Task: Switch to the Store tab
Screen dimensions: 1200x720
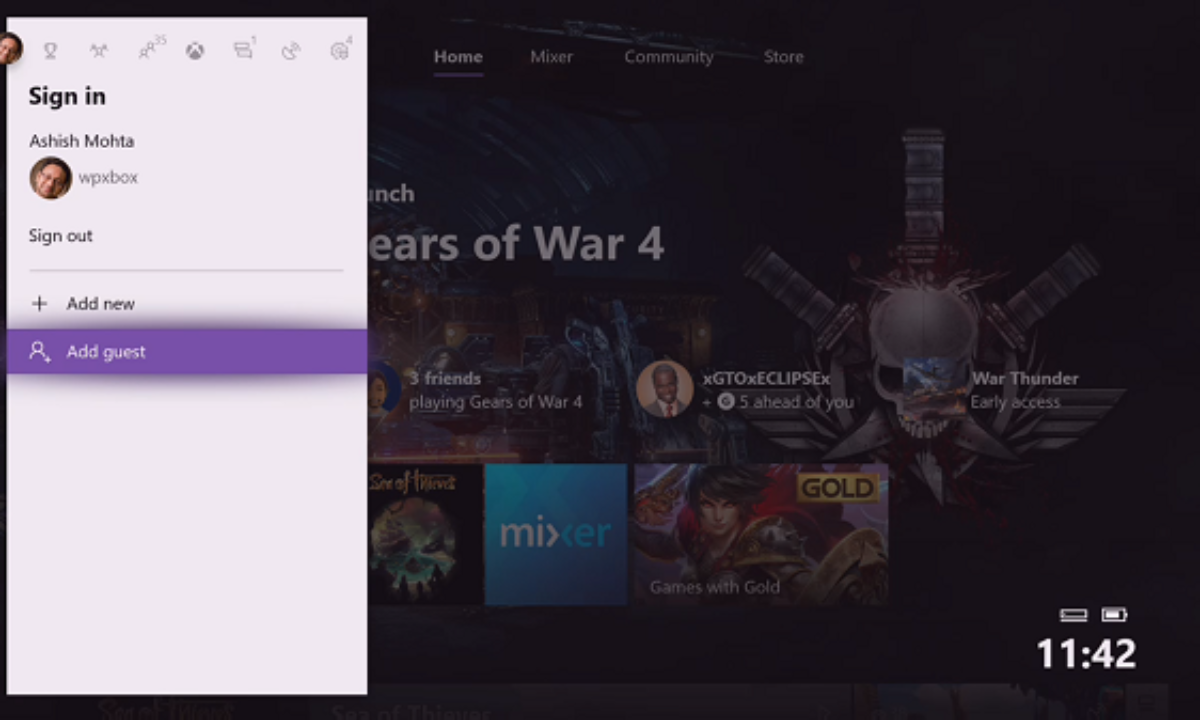Action: coord(783,57)
